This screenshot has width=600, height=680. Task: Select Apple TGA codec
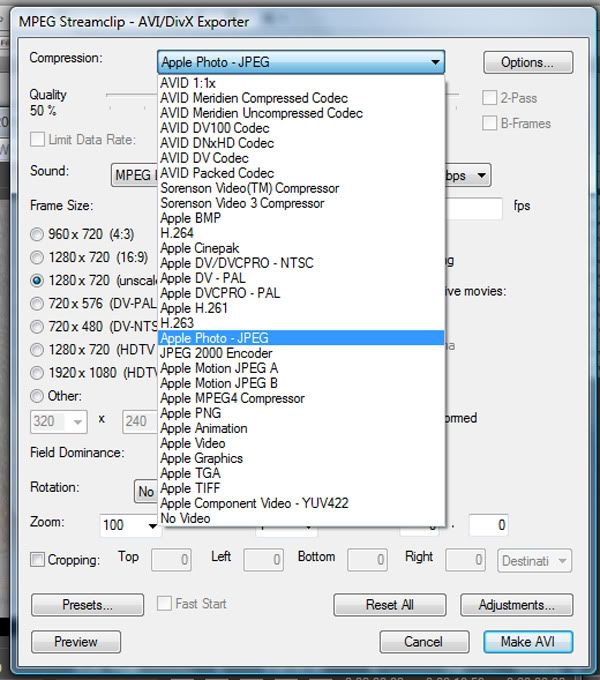[x=301, y=473]
